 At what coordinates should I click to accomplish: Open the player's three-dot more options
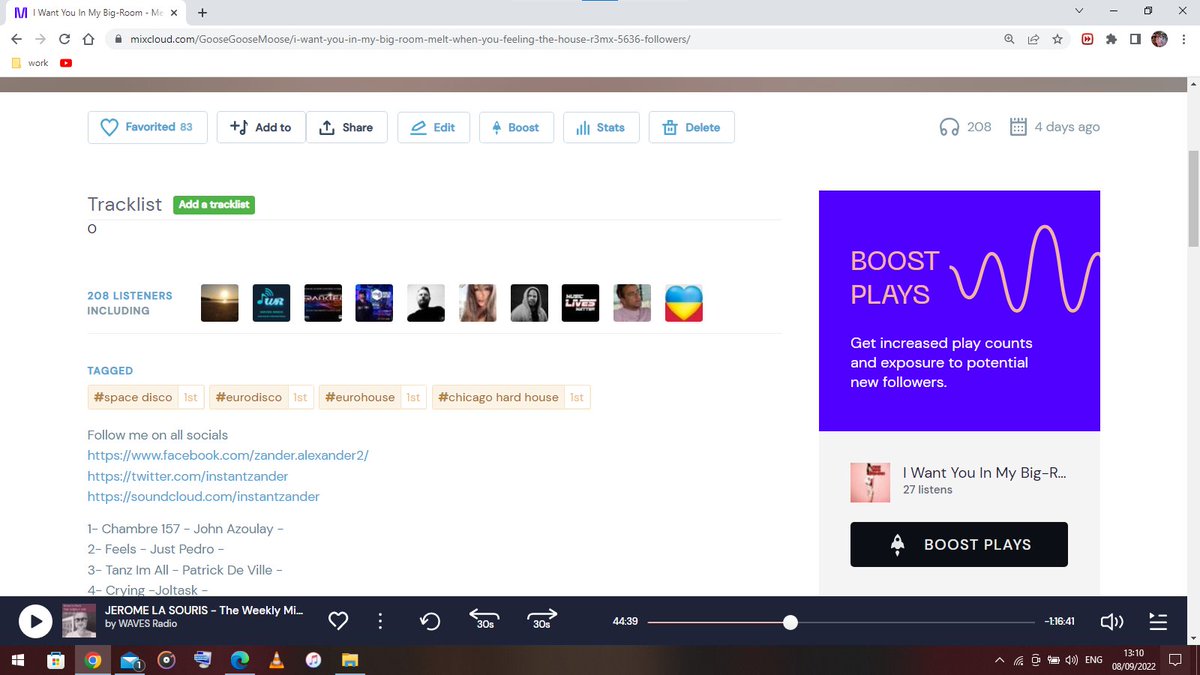click(380, 622)
